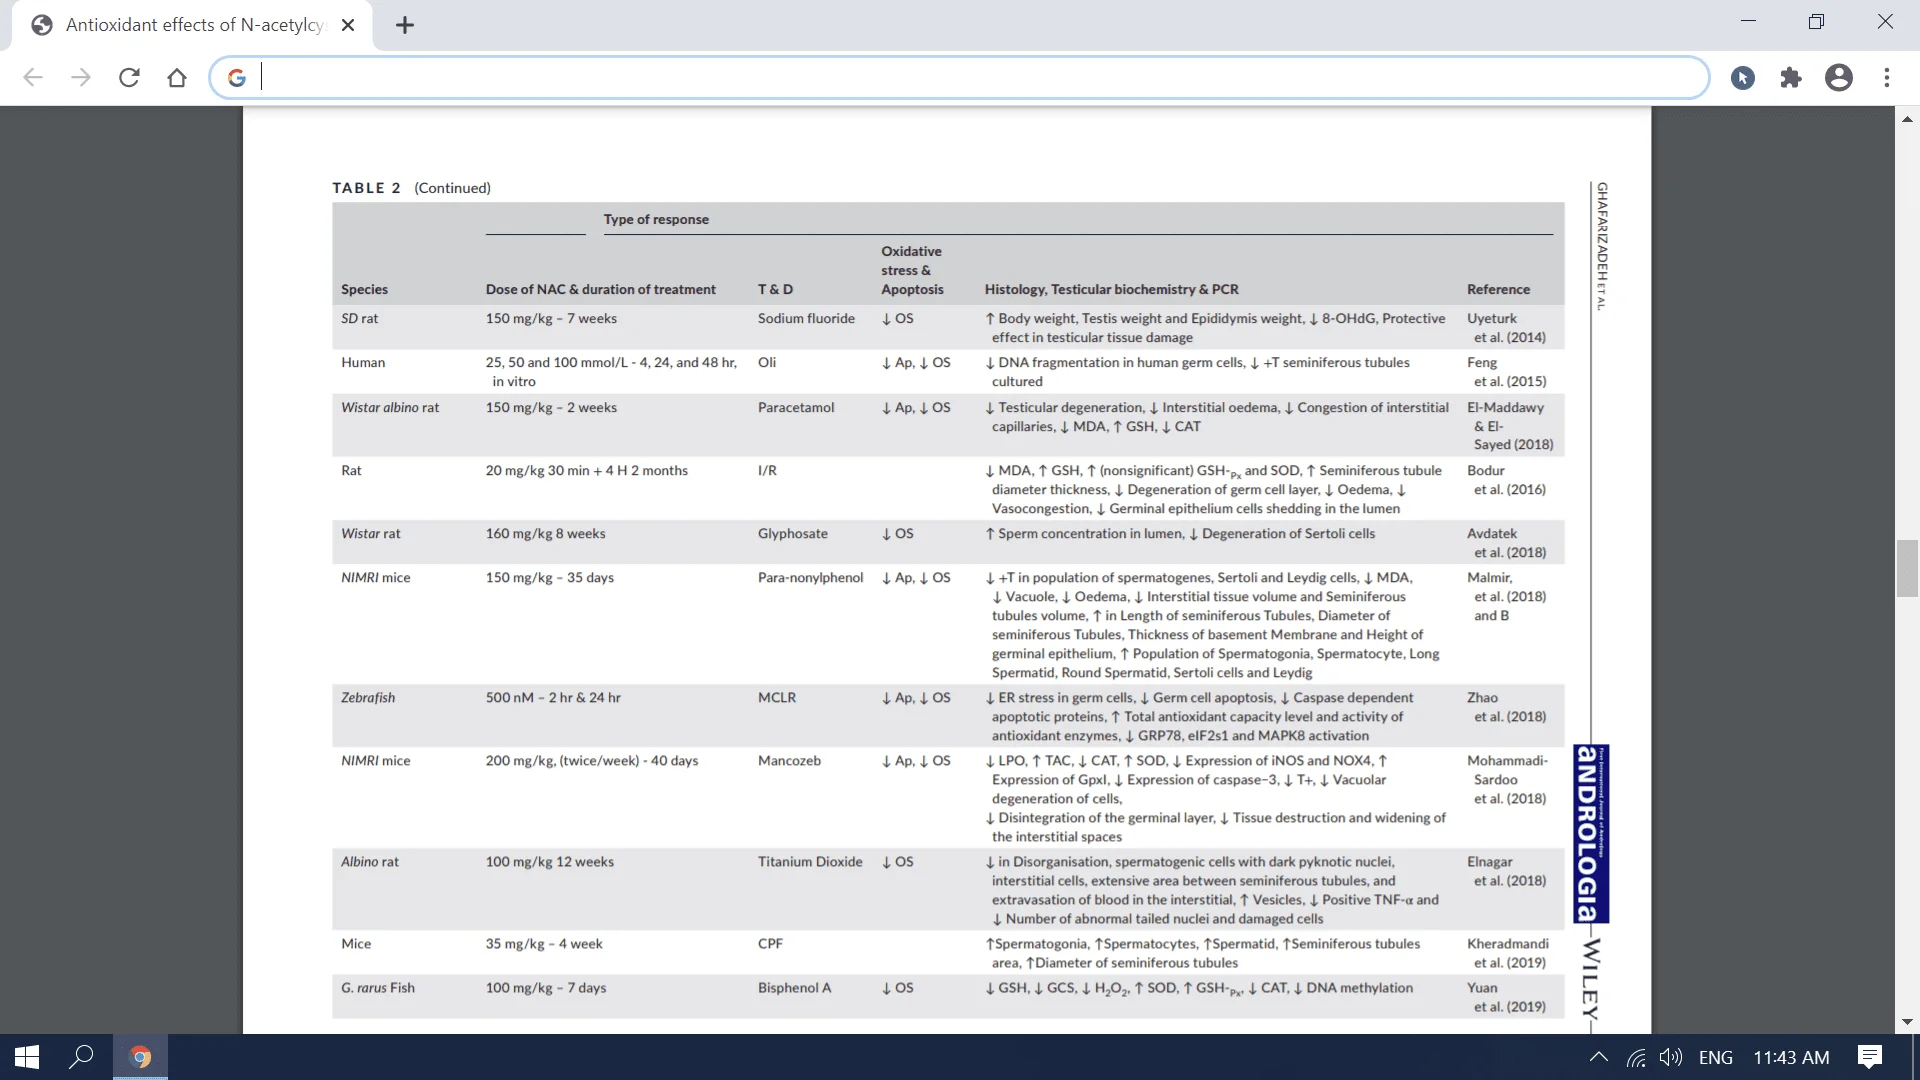
Task: Click the 'Paracetamol' table cell
Action: 796,407
